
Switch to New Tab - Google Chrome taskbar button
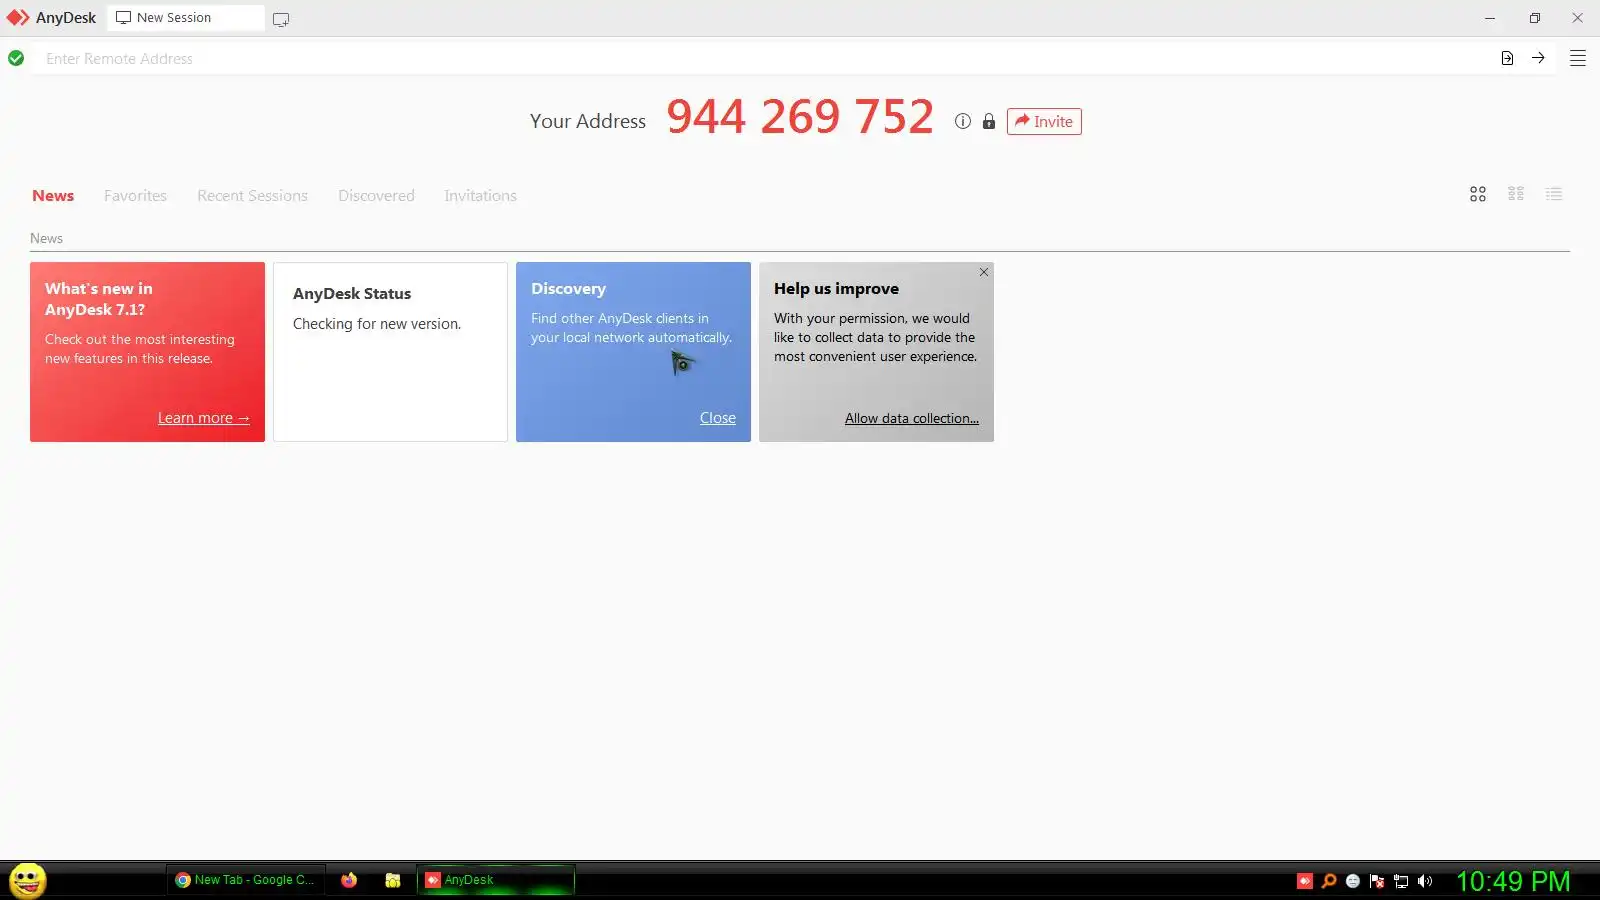245,880
